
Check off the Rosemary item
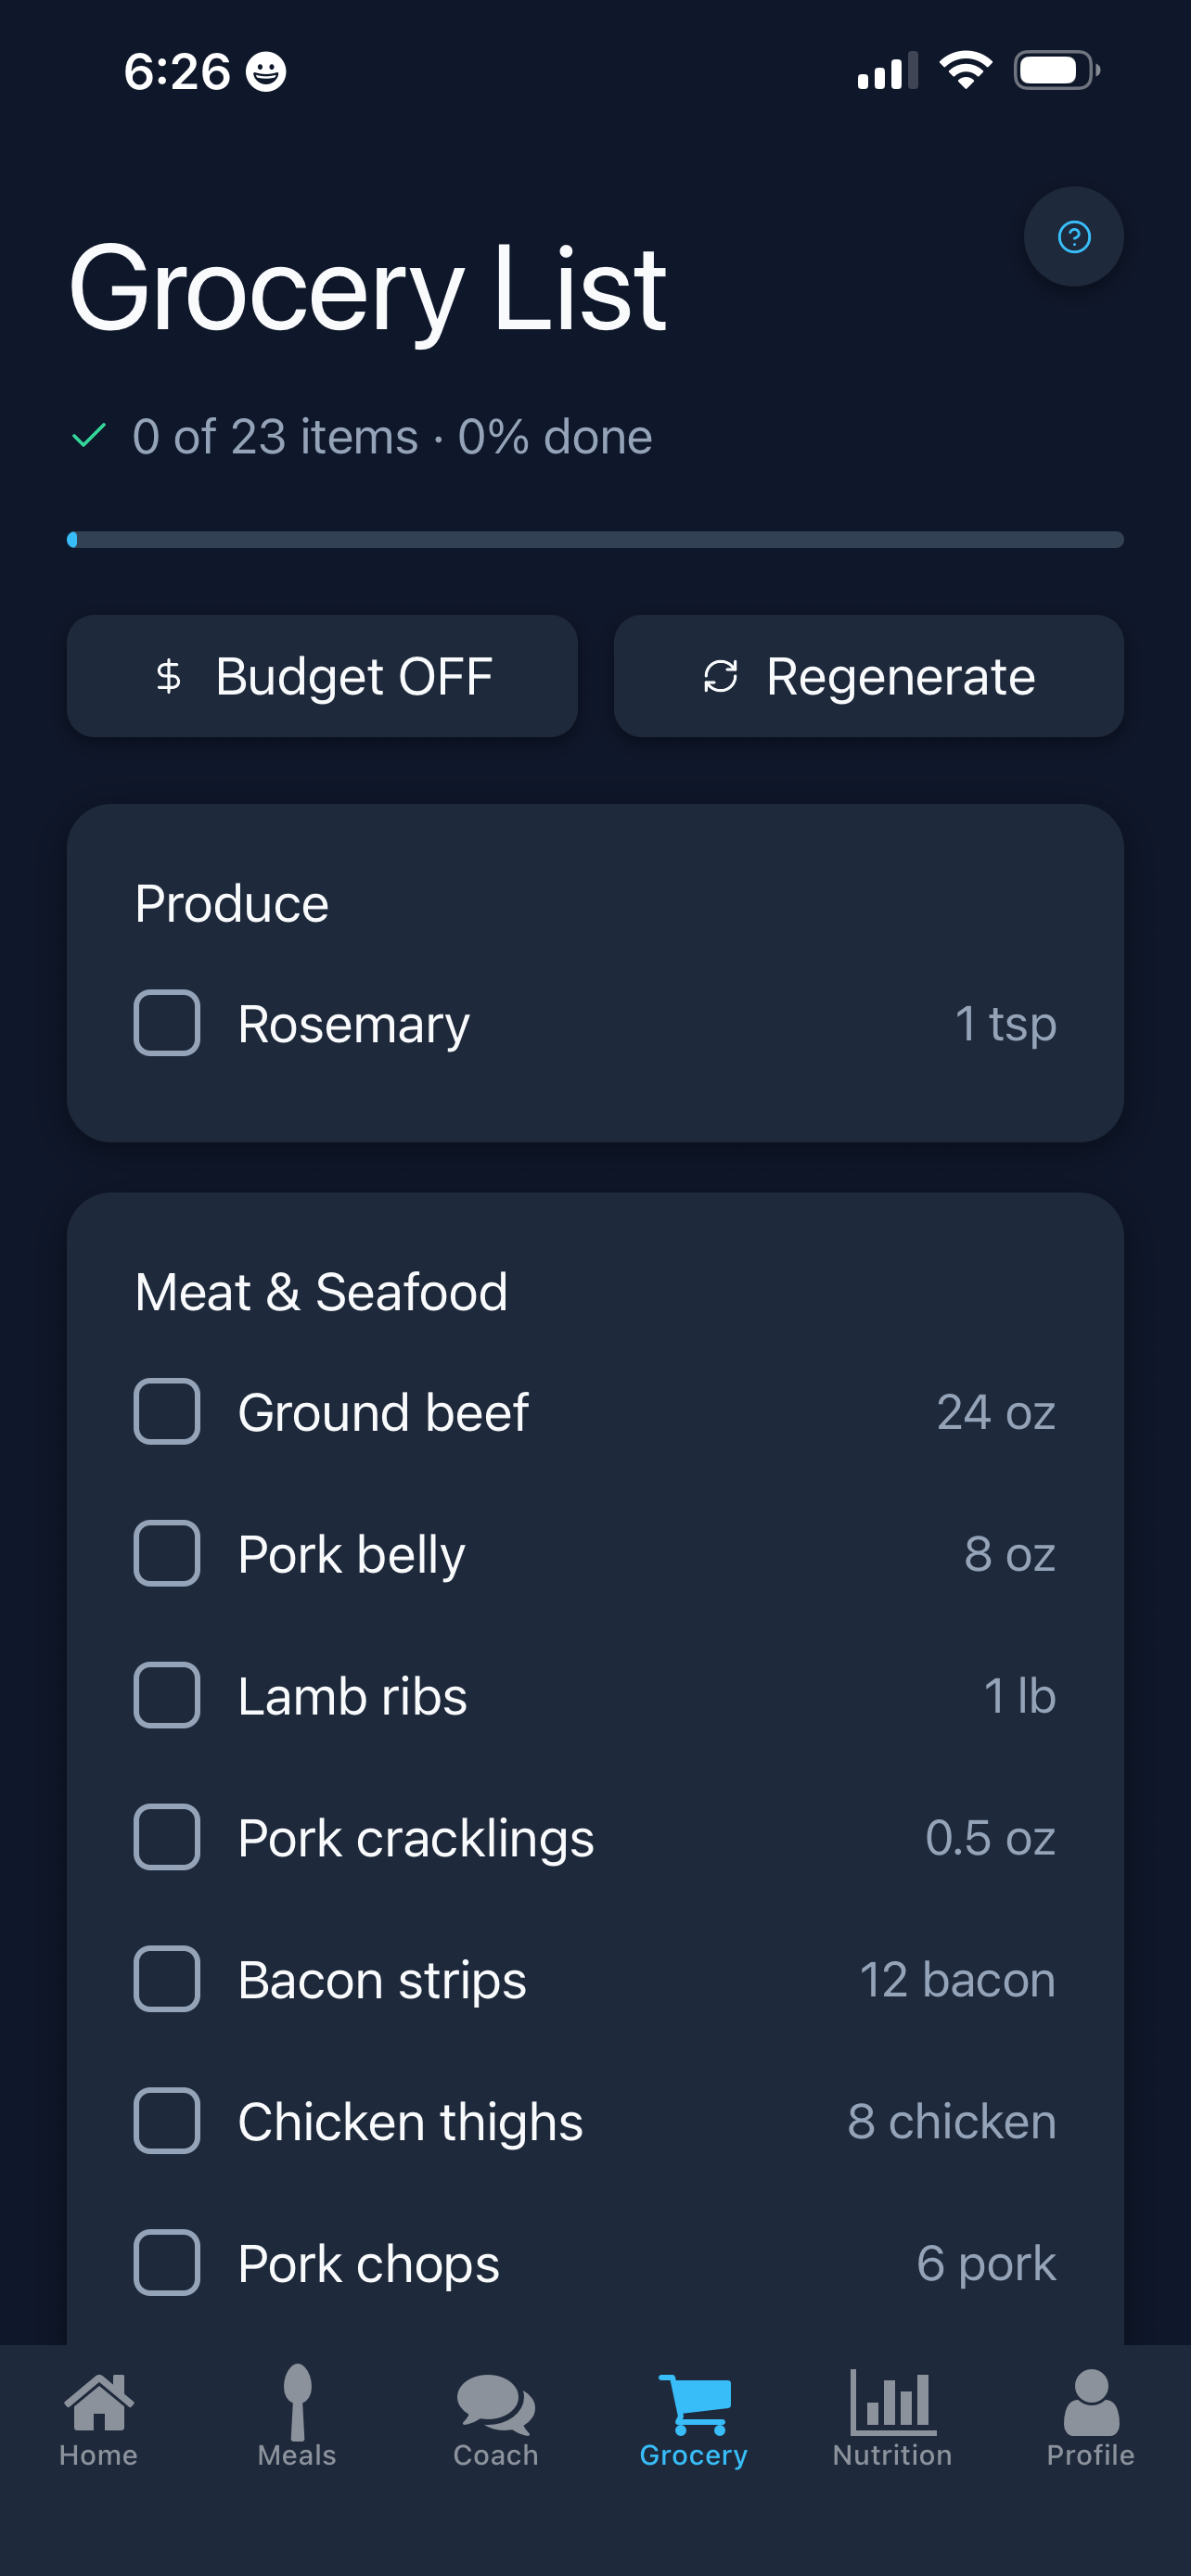coord(167,1023)
